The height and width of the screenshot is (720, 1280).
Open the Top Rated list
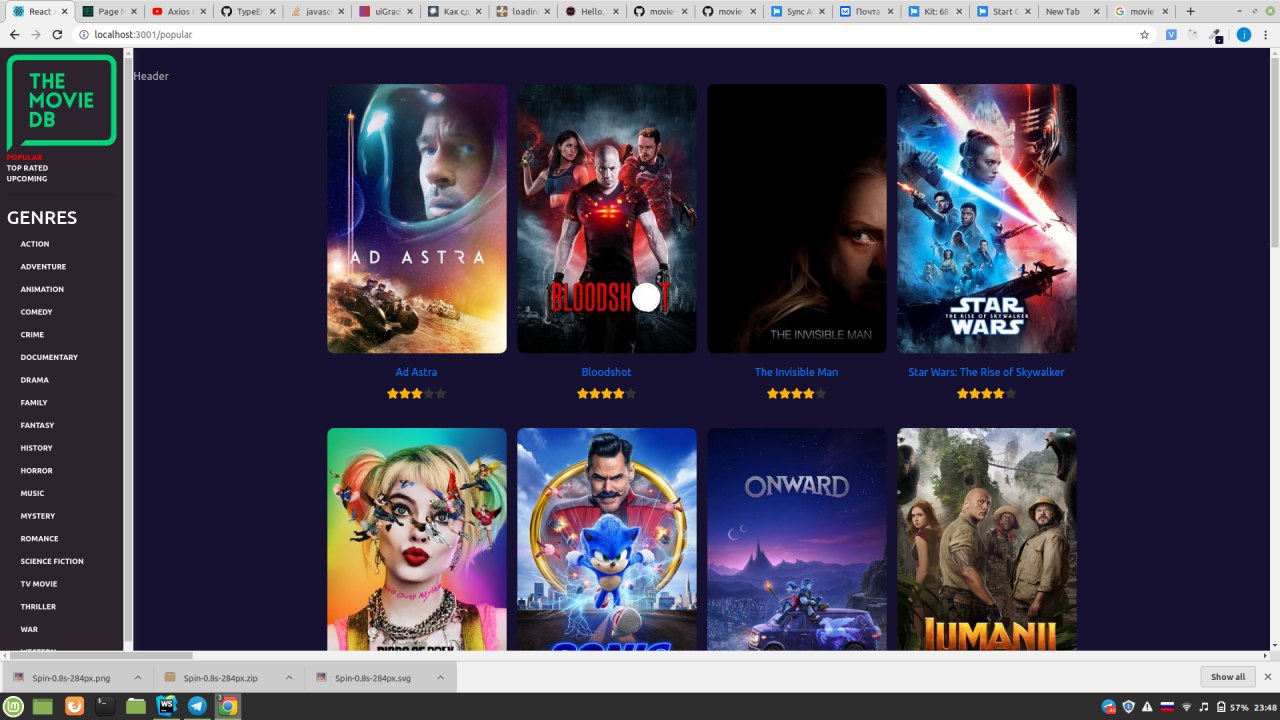(x=27, y=168)
